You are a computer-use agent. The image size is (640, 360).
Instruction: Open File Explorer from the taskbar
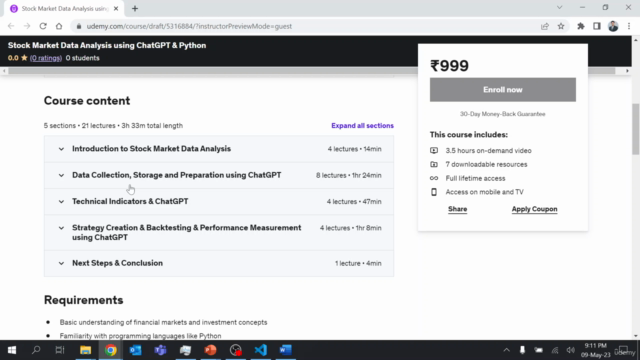point(85,350)
